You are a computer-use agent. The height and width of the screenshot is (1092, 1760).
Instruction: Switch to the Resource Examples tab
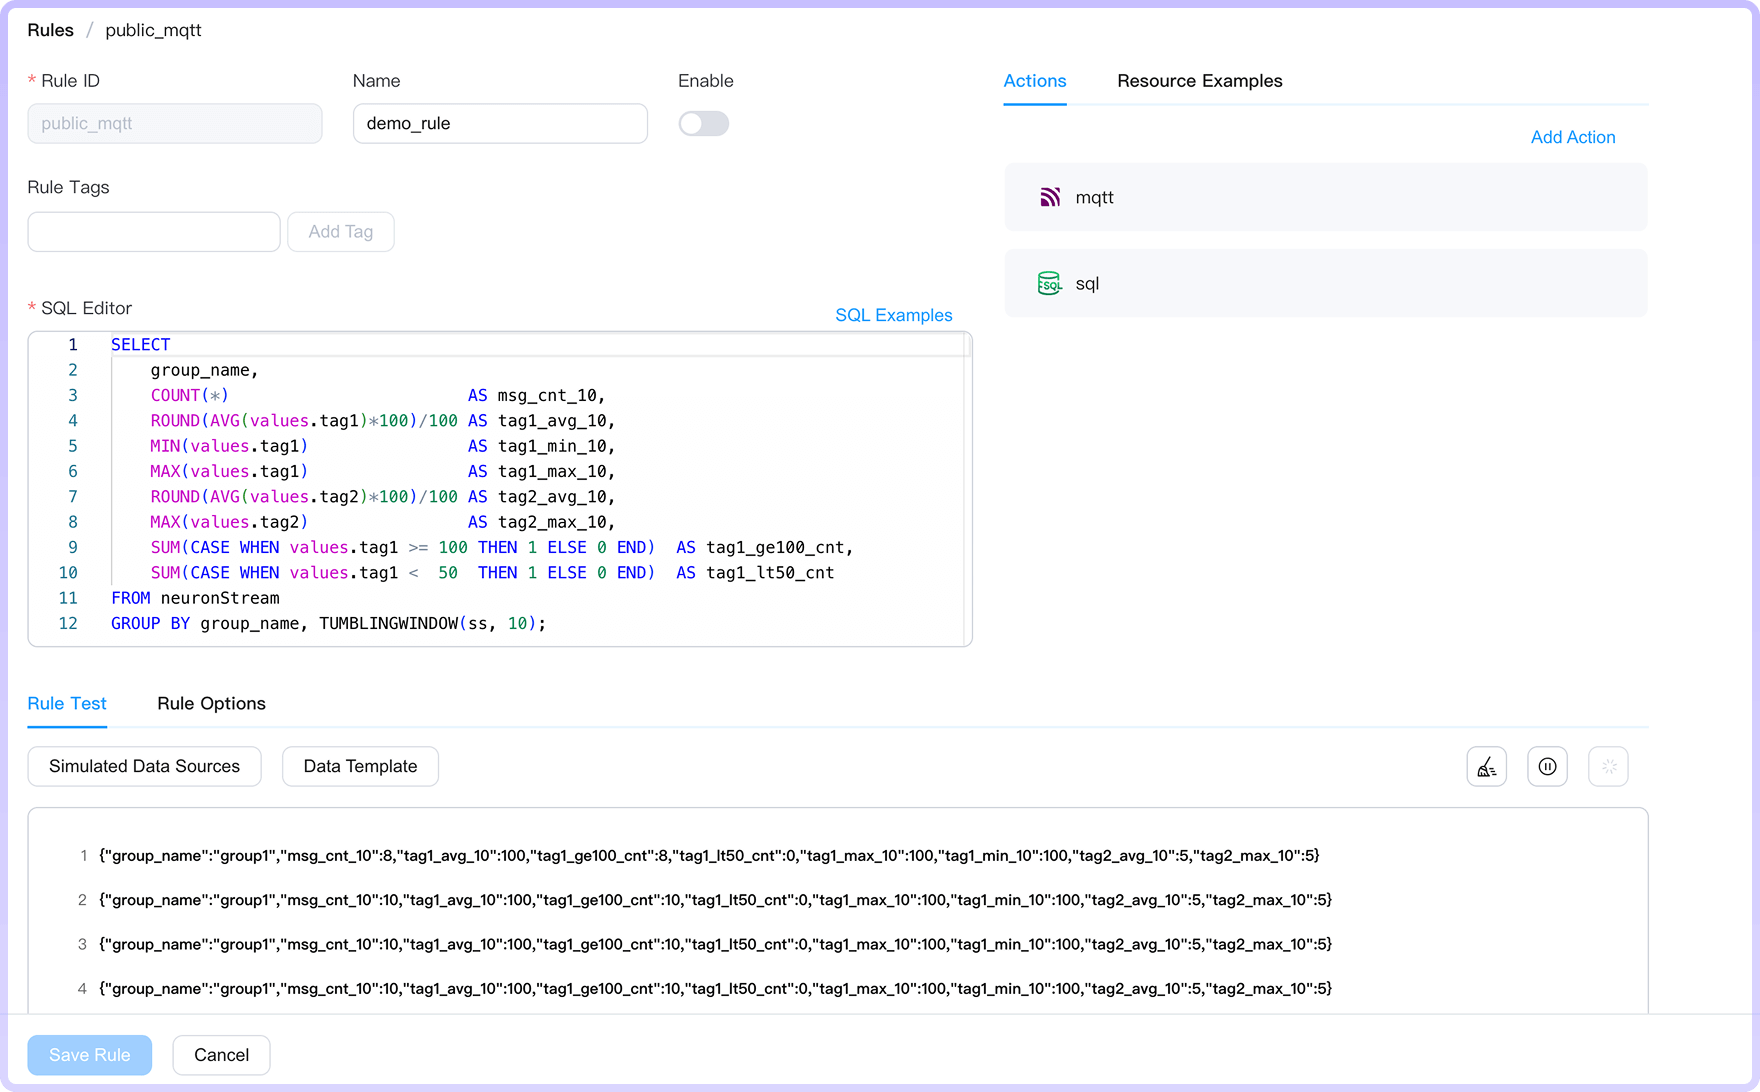click(1200, 81)
